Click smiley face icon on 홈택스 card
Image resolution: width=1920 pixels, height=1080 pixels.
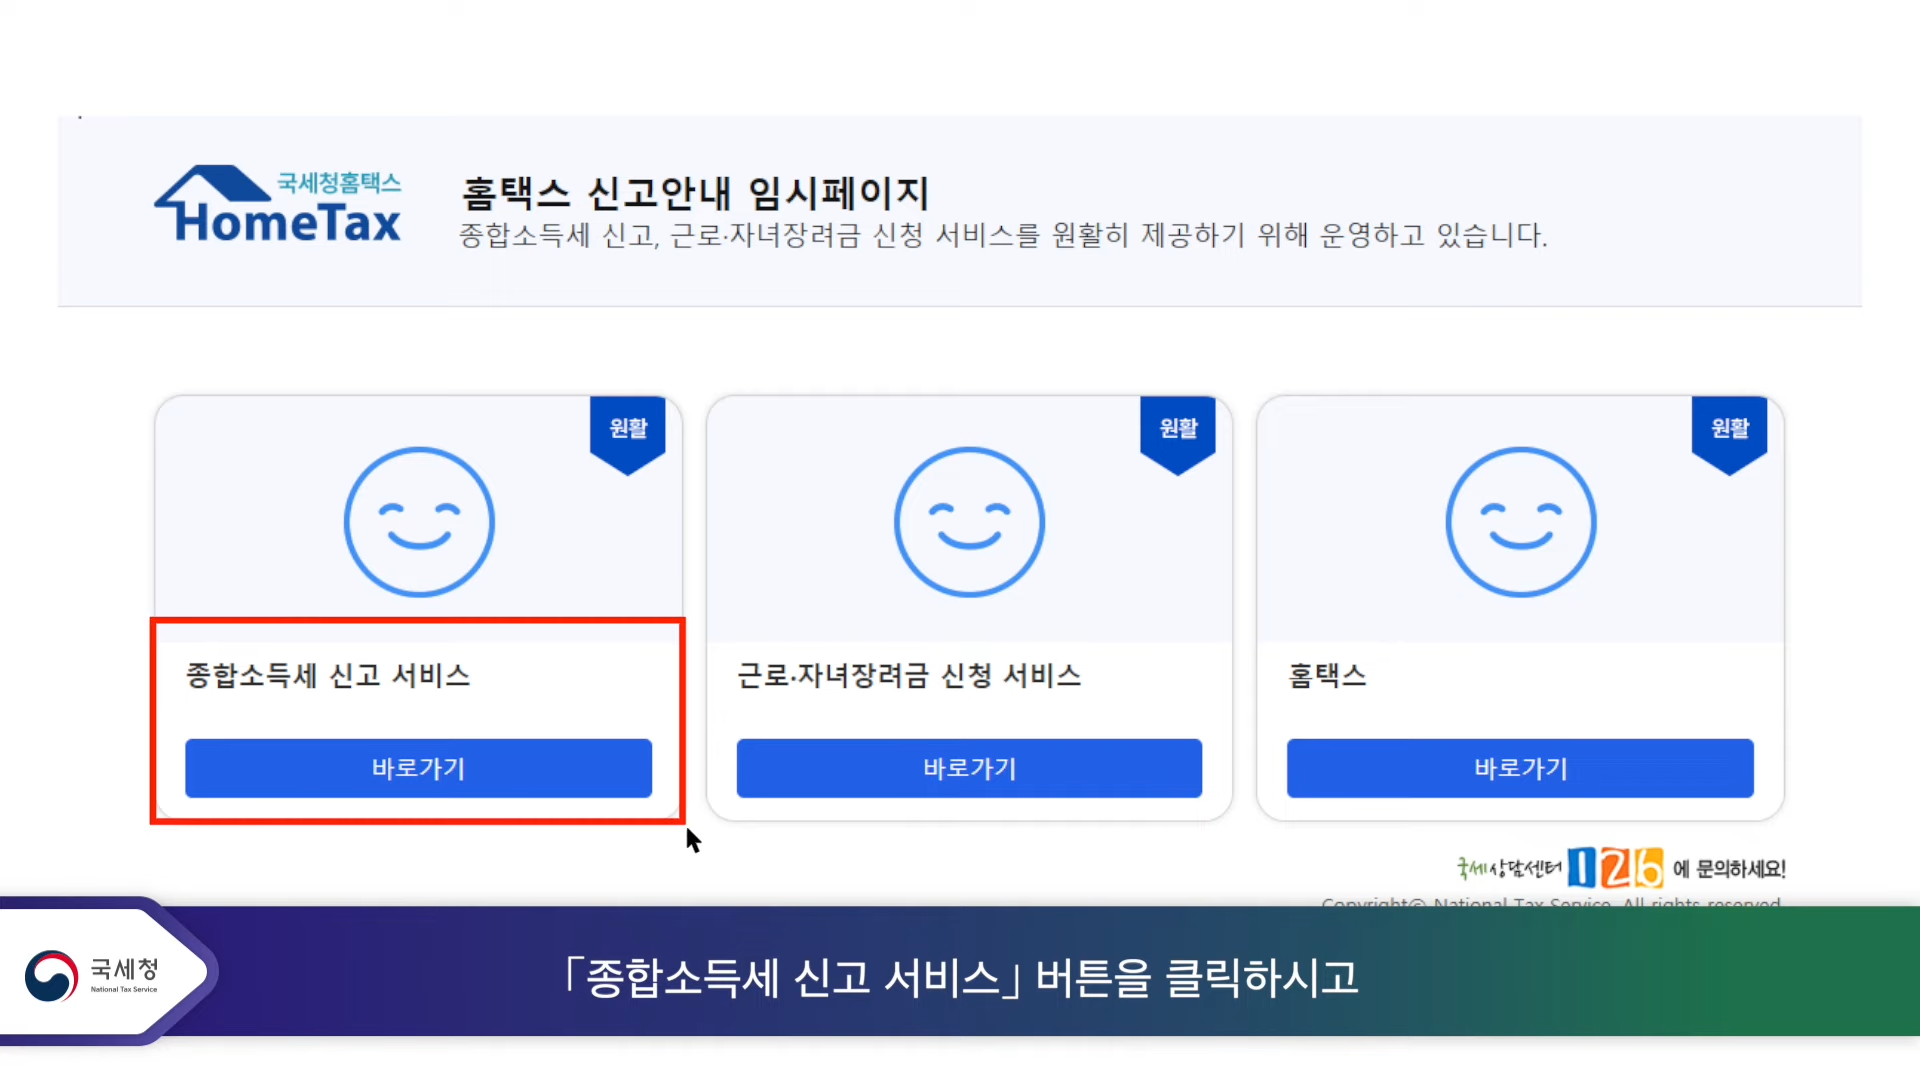point(1520,521)
